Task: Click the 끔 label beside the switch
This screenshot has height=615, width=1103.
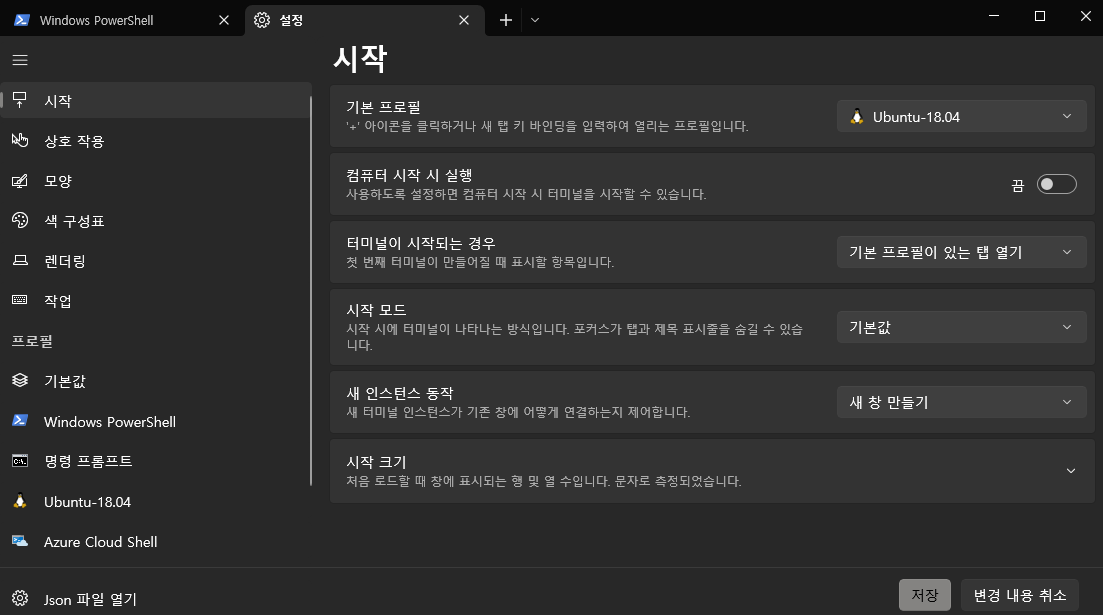Action: pyautogui.click(x=1018, y=185)
